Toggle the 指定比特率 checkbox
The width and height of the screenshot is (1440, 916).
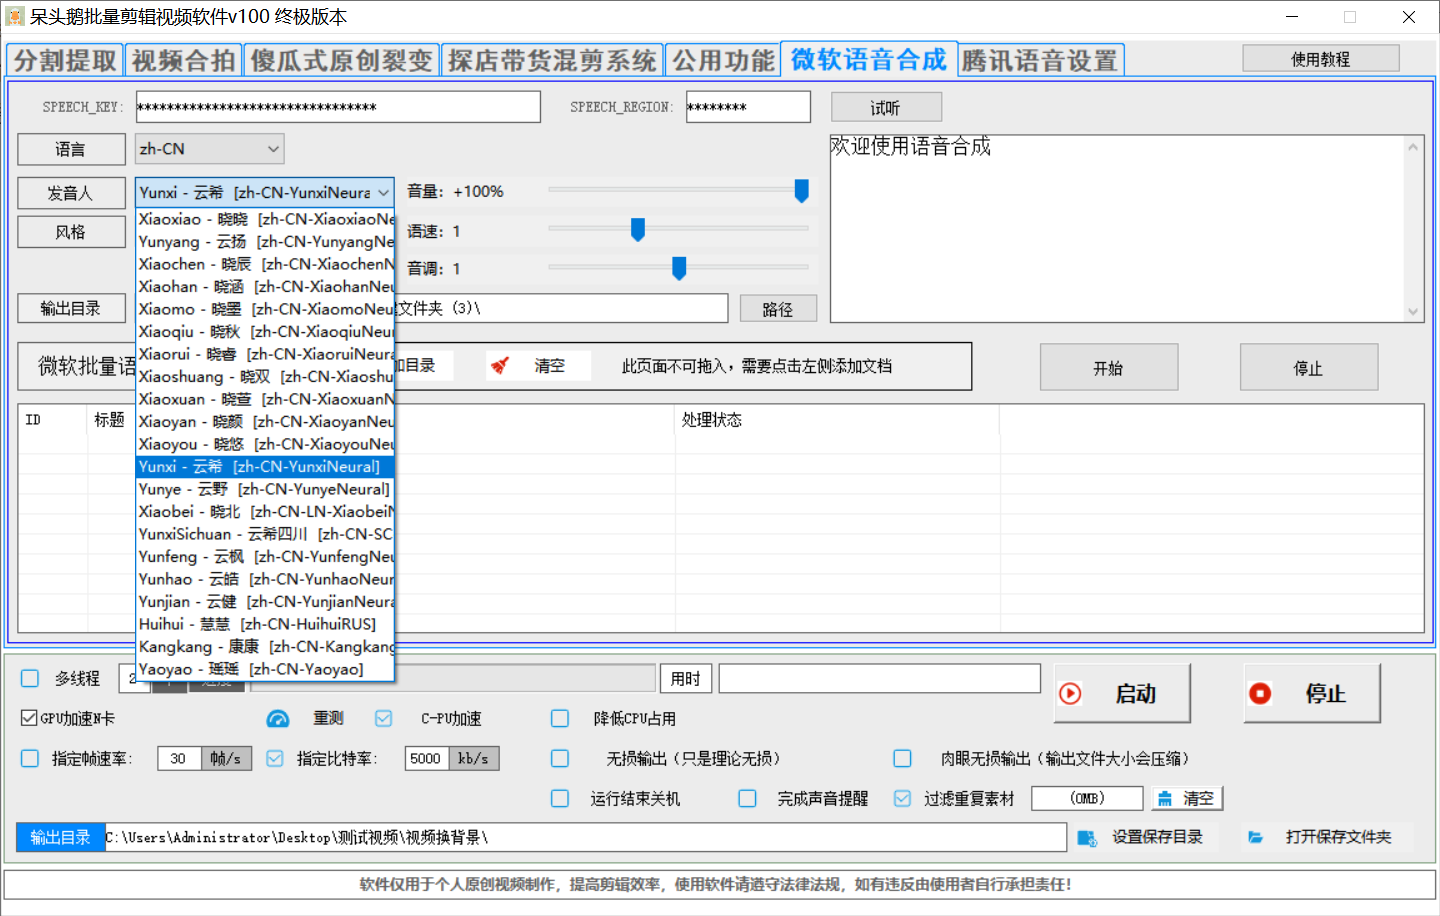[275, 758]
